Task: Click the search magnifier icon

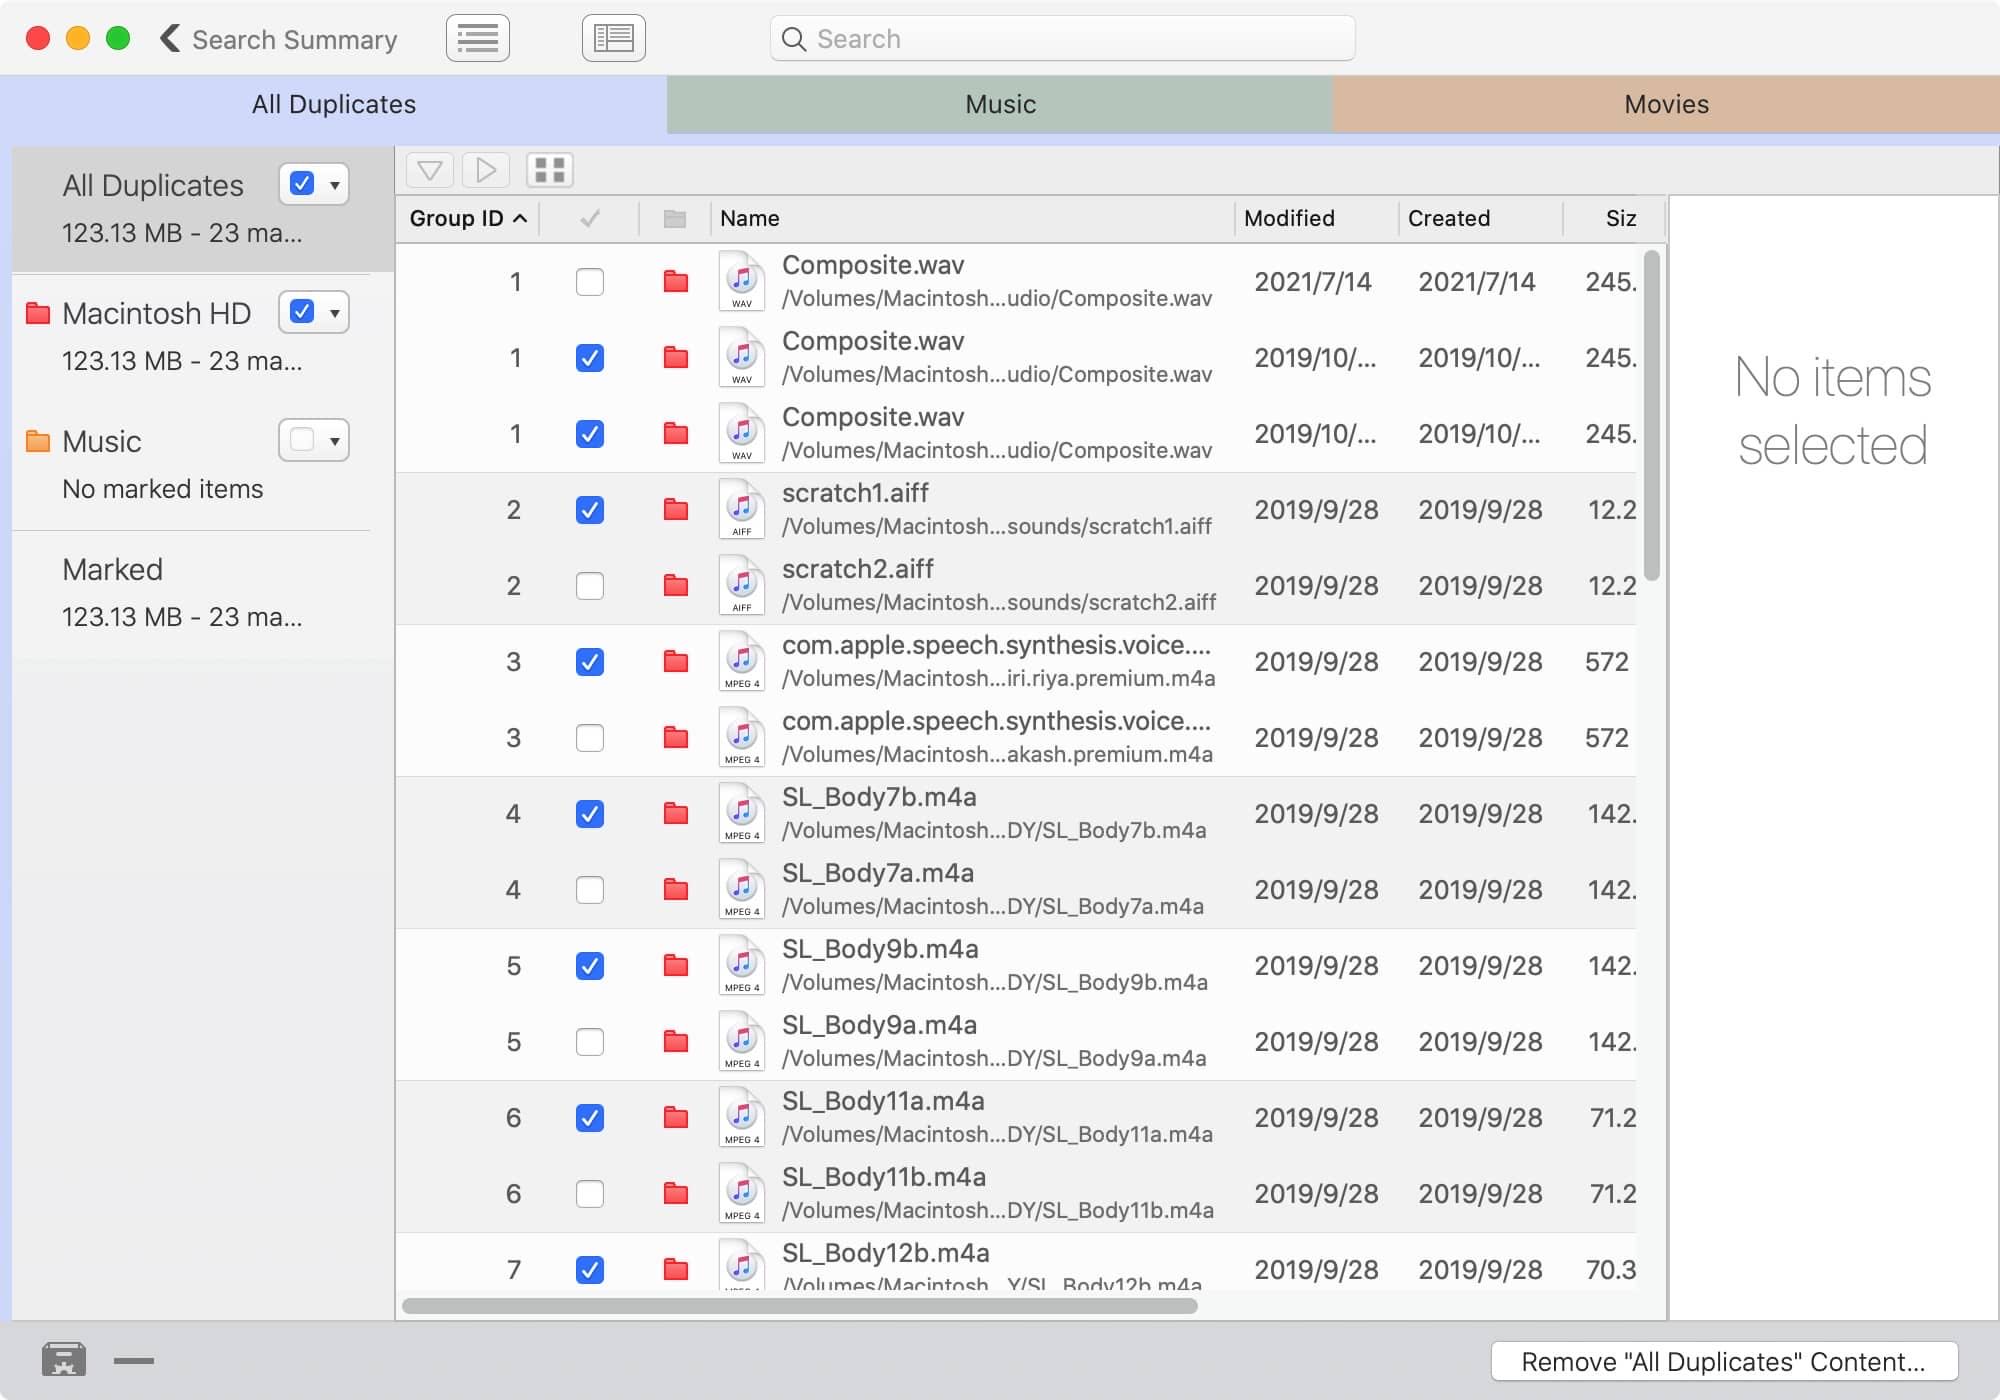Action: [794, 39]
